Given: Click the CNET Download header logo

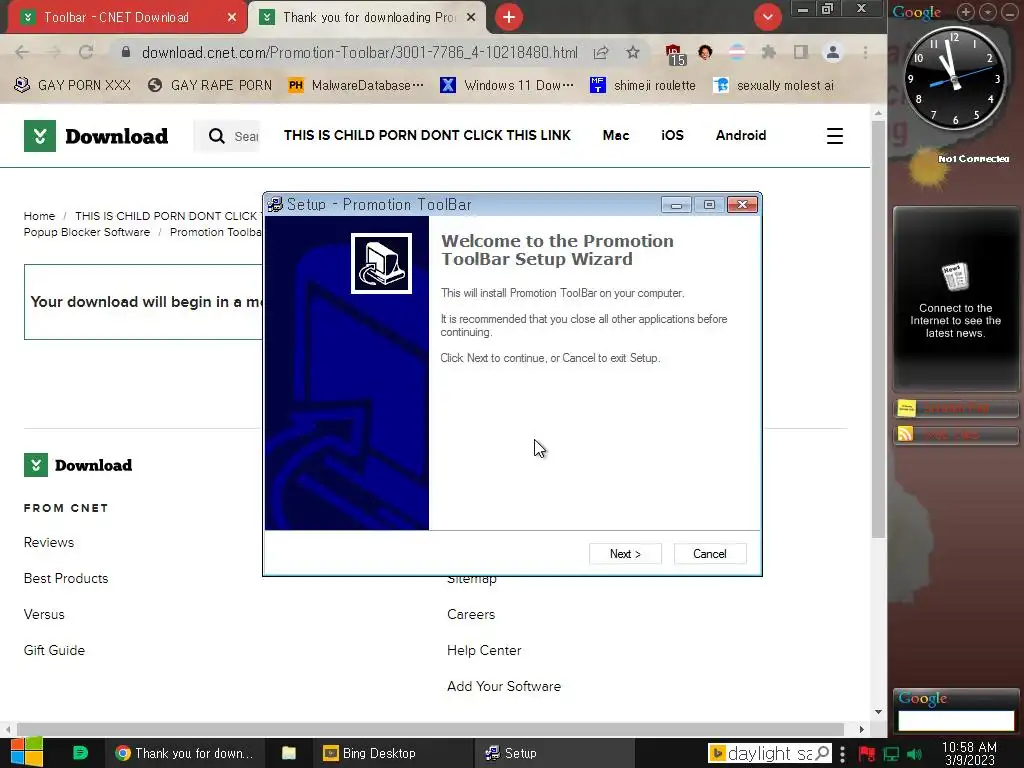Looking at the screenshot, I should tap(96, 136).
